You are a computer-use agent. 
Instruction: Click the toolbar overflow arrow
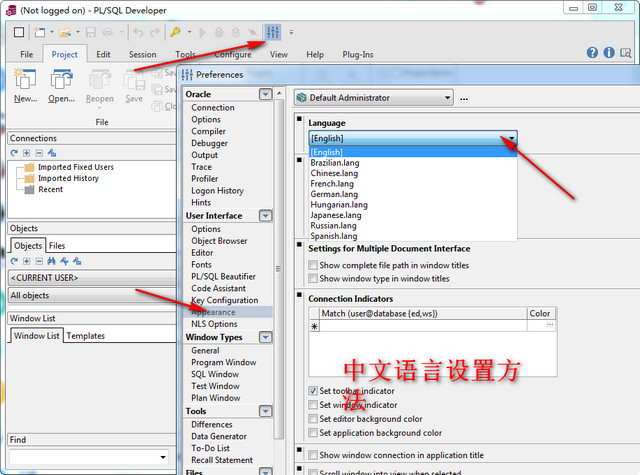(x=291, y=32)
